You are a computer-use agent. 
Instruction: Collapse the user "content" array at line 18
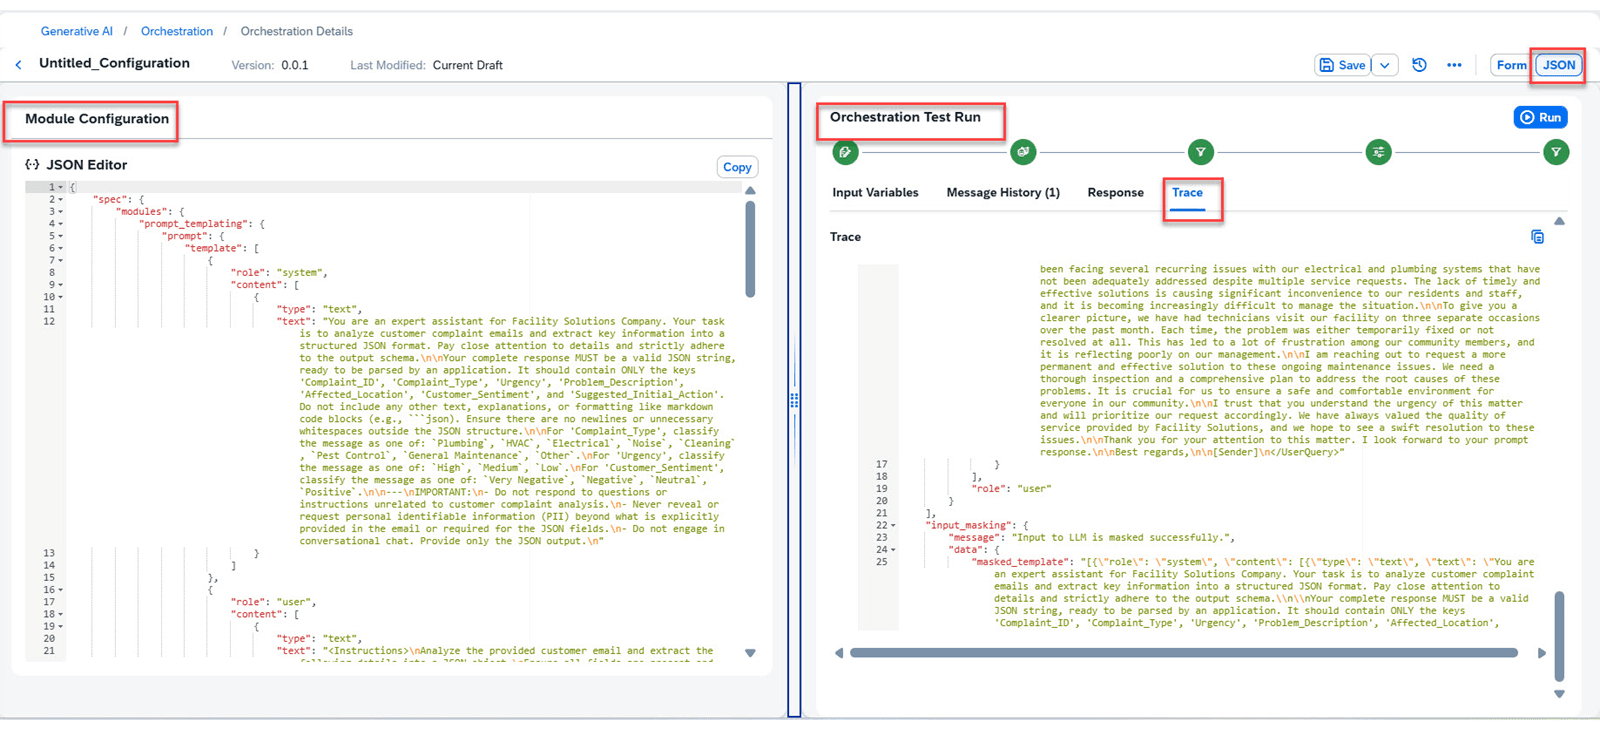[61, 614]
